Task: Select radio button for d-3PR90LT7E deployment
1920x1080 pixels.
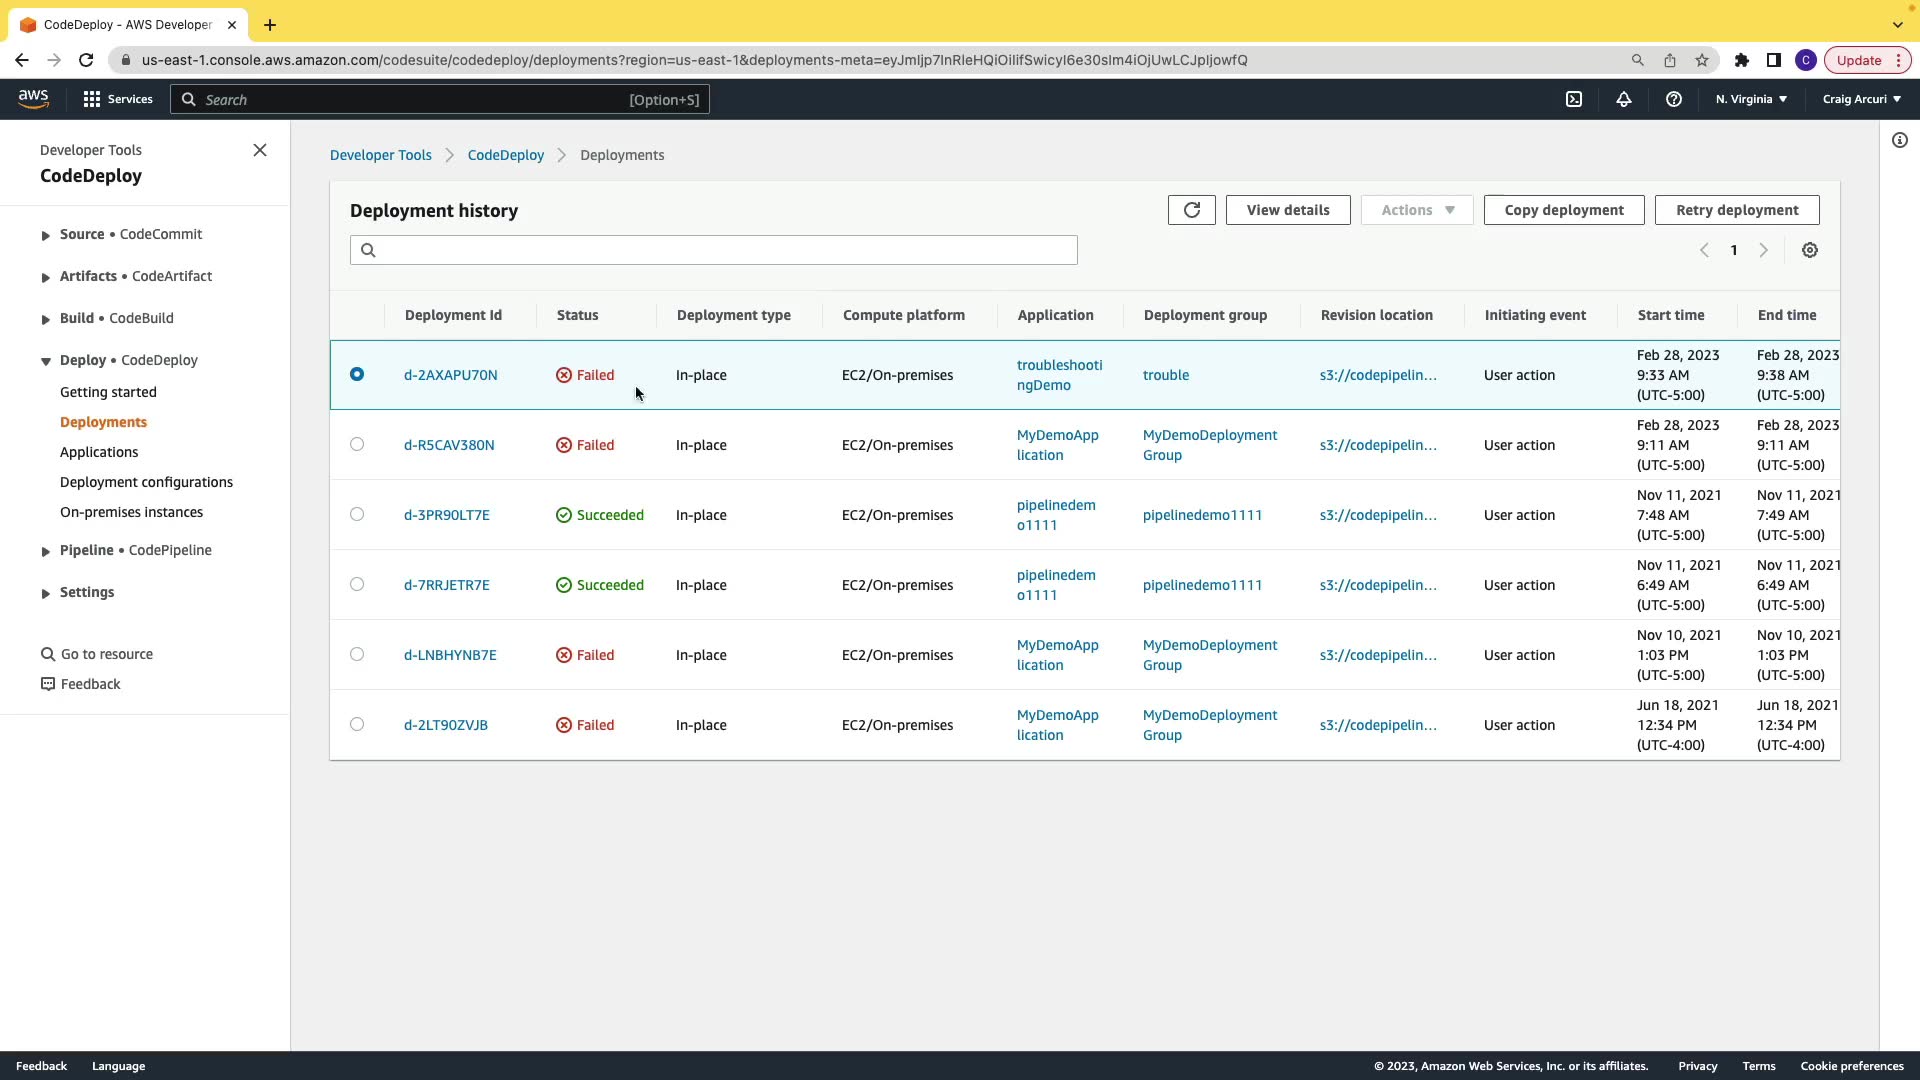Action: [x=357, y=514]
